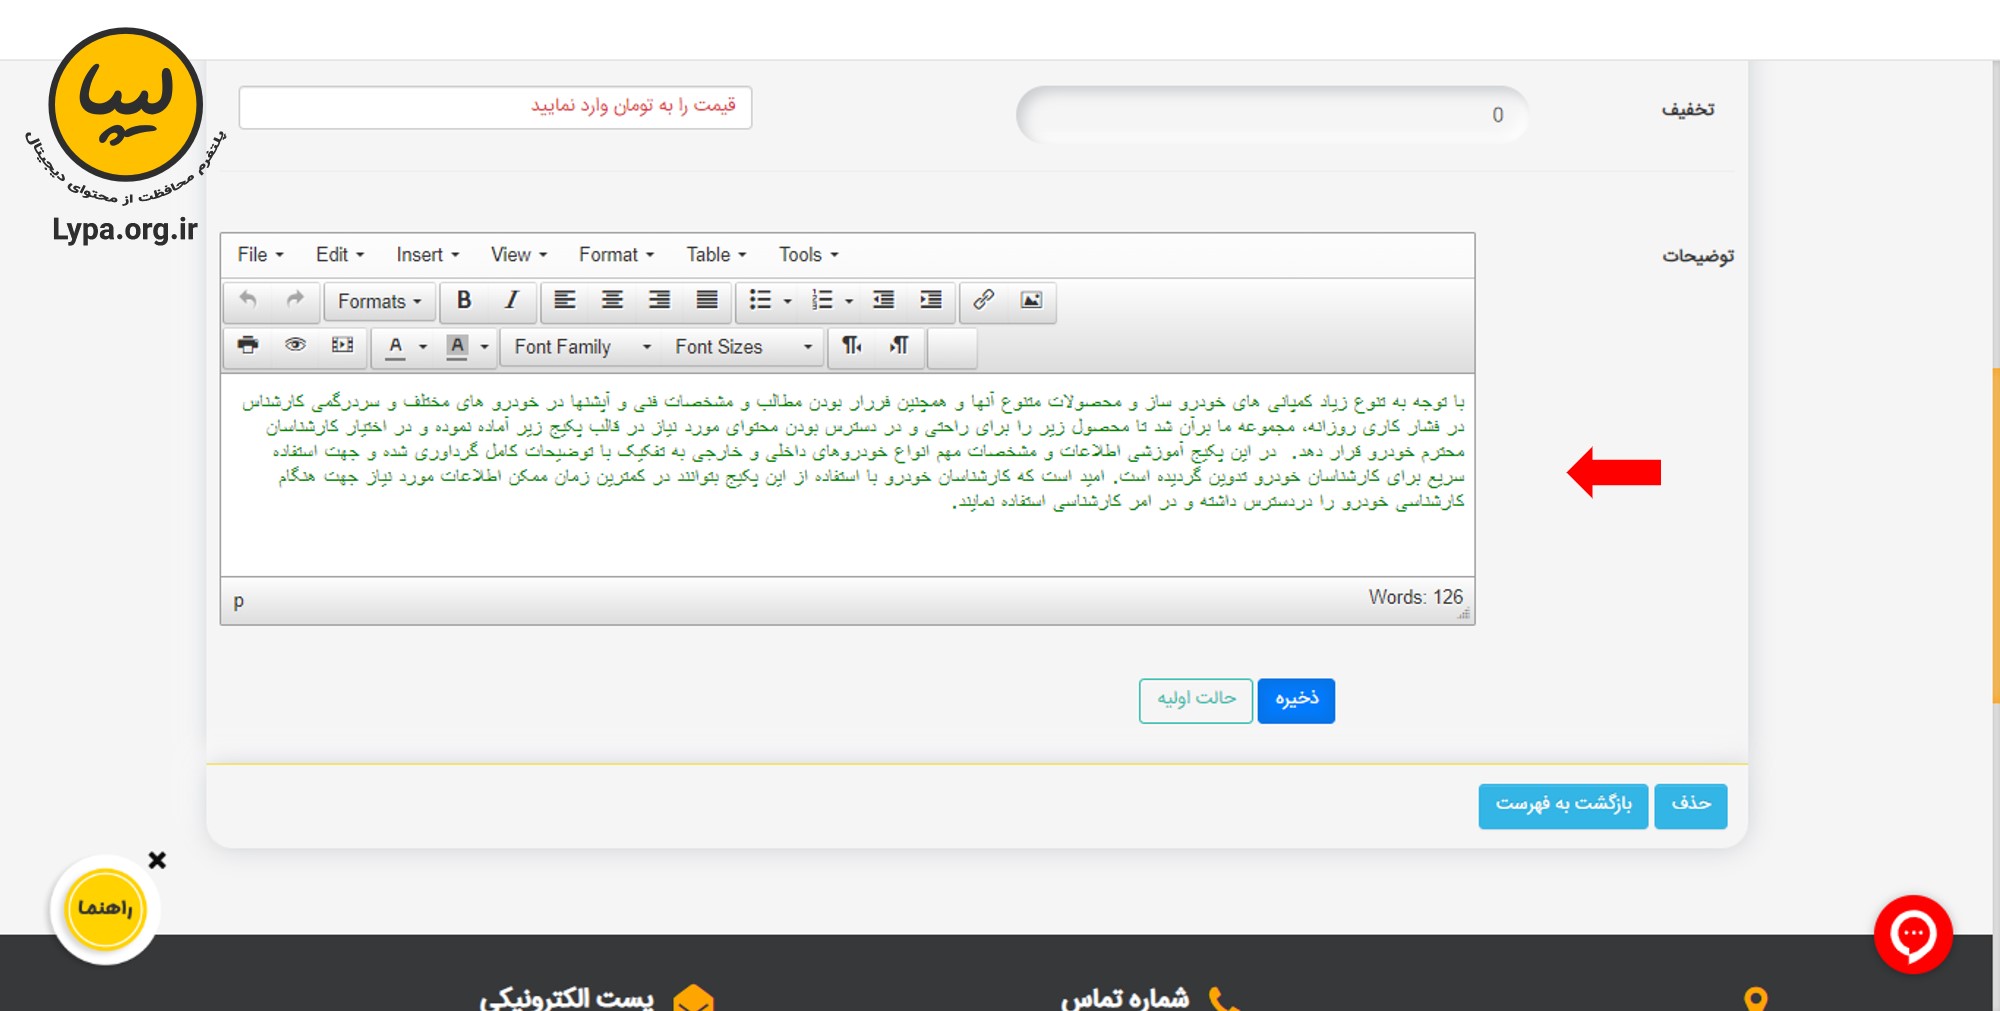Click the location pin icon in footer
The width and height of the screenshot is (2000, 1011).
coord(1756,999)
